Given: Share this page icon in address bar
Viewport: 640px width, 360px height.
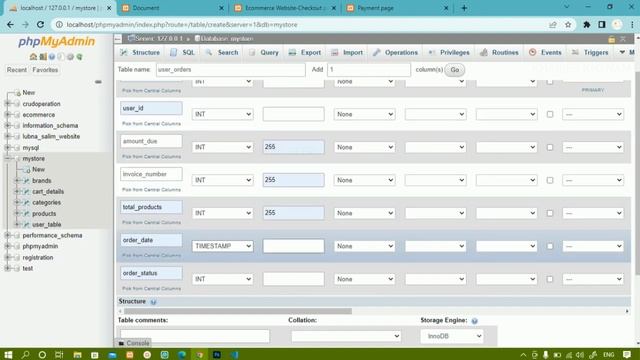Looking at the screenshot, I should tap(553, 24).
